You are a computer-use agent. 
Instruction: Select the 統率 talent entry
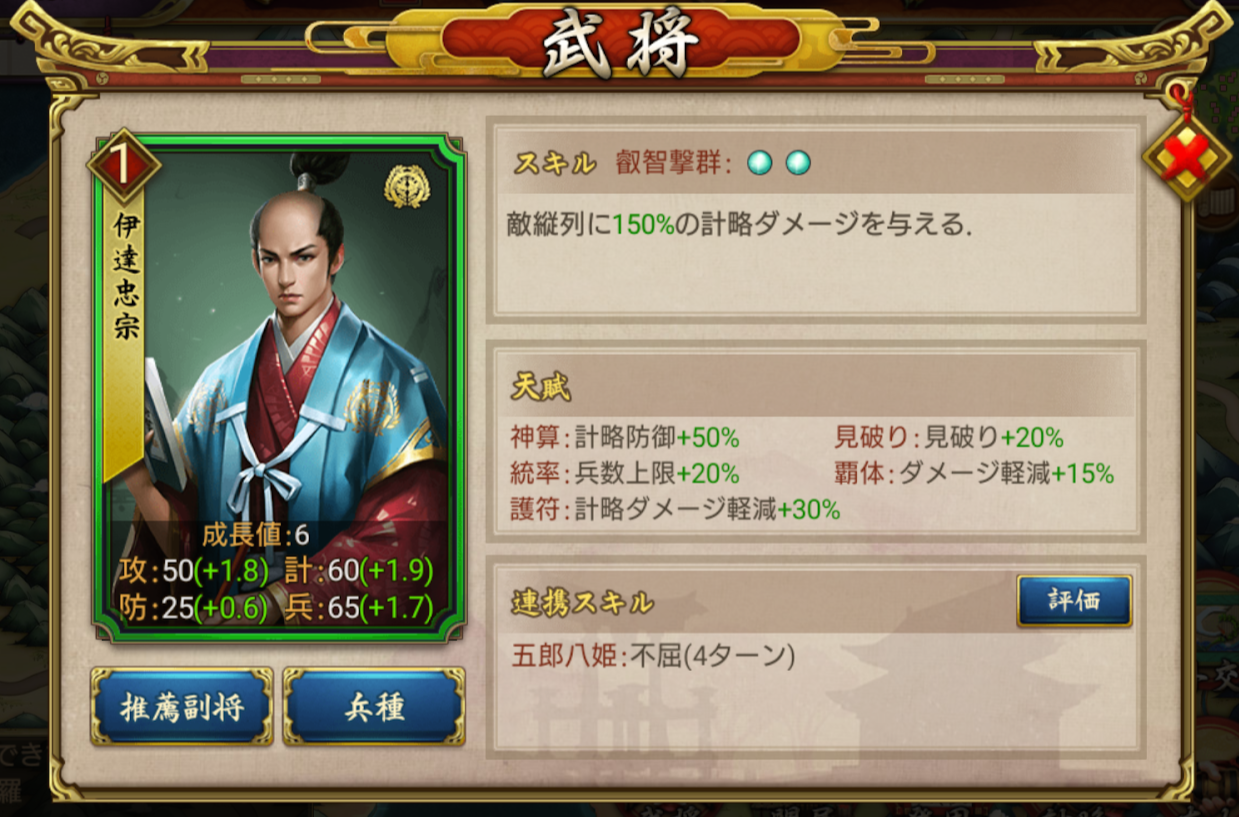tap(625, 473)
